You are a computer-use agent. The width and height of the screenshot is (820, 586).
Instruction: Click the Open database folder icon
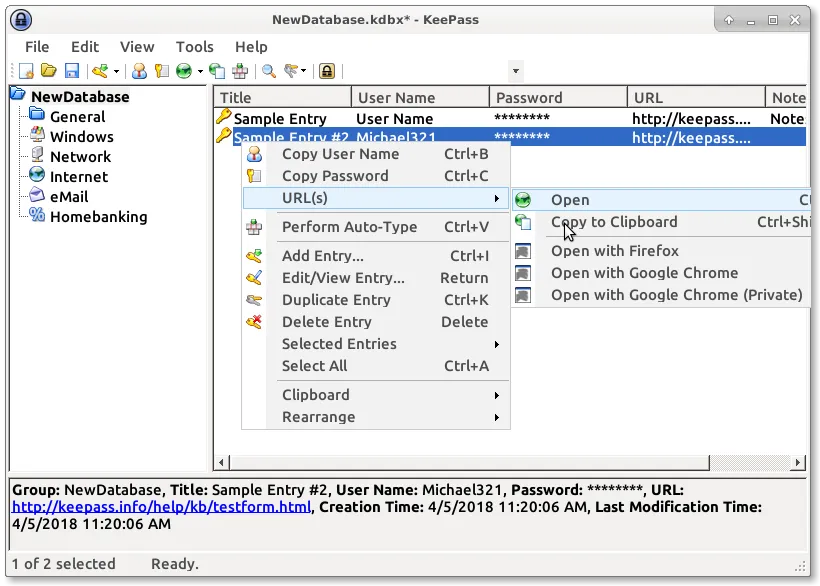[x=48, y=71]
